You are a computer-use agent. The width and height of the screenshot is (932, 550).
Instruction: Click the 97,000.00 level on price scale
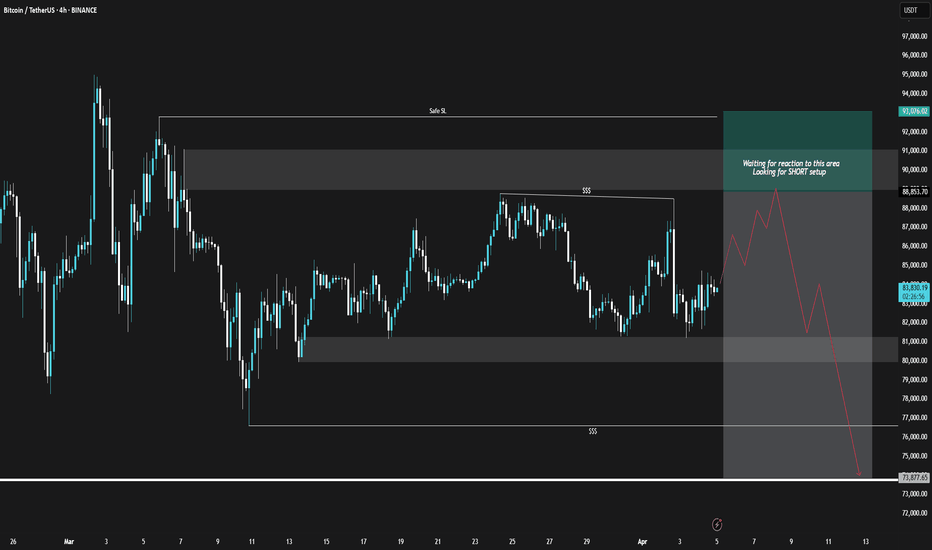click(x=914, y=36)
